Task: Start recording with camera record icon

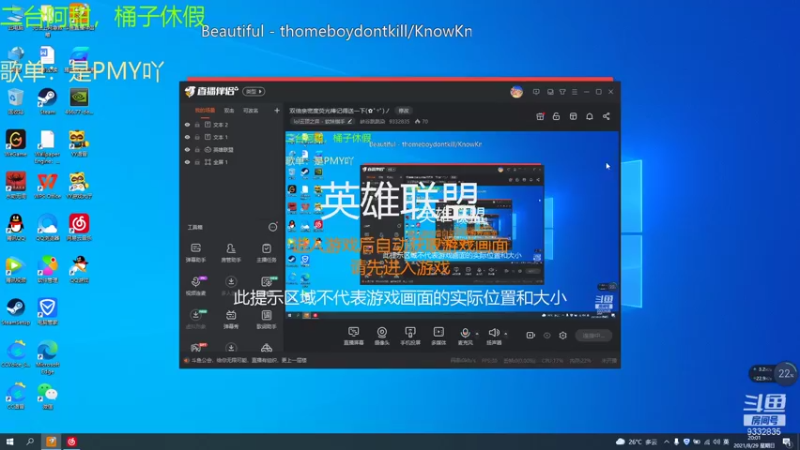Action: (531, 335)
